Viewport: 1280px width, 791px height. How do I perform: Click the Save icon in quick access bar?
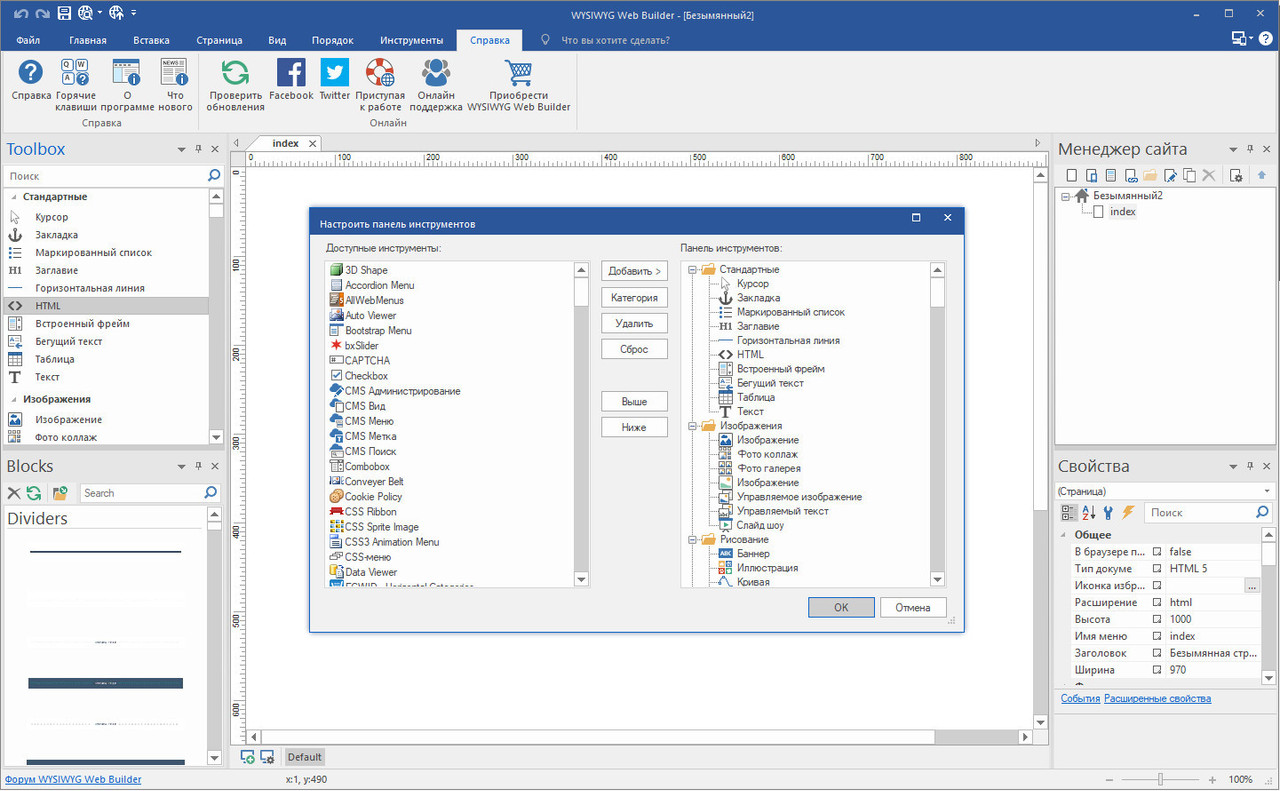click(64, 13)
